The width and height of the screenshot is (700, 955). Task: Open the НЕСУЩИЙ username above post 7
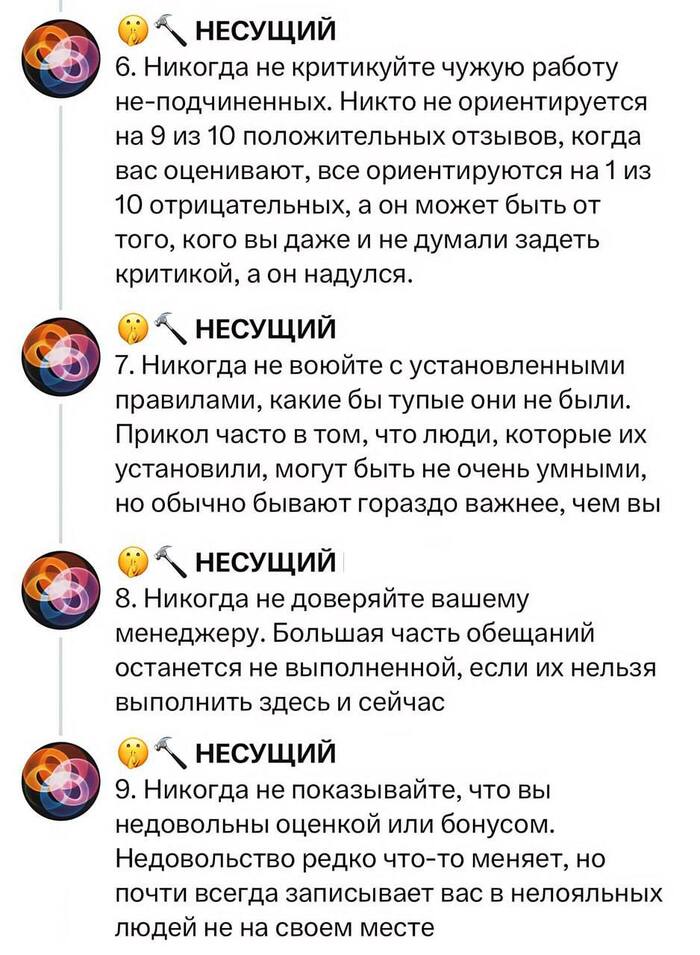tap(262, 328)
